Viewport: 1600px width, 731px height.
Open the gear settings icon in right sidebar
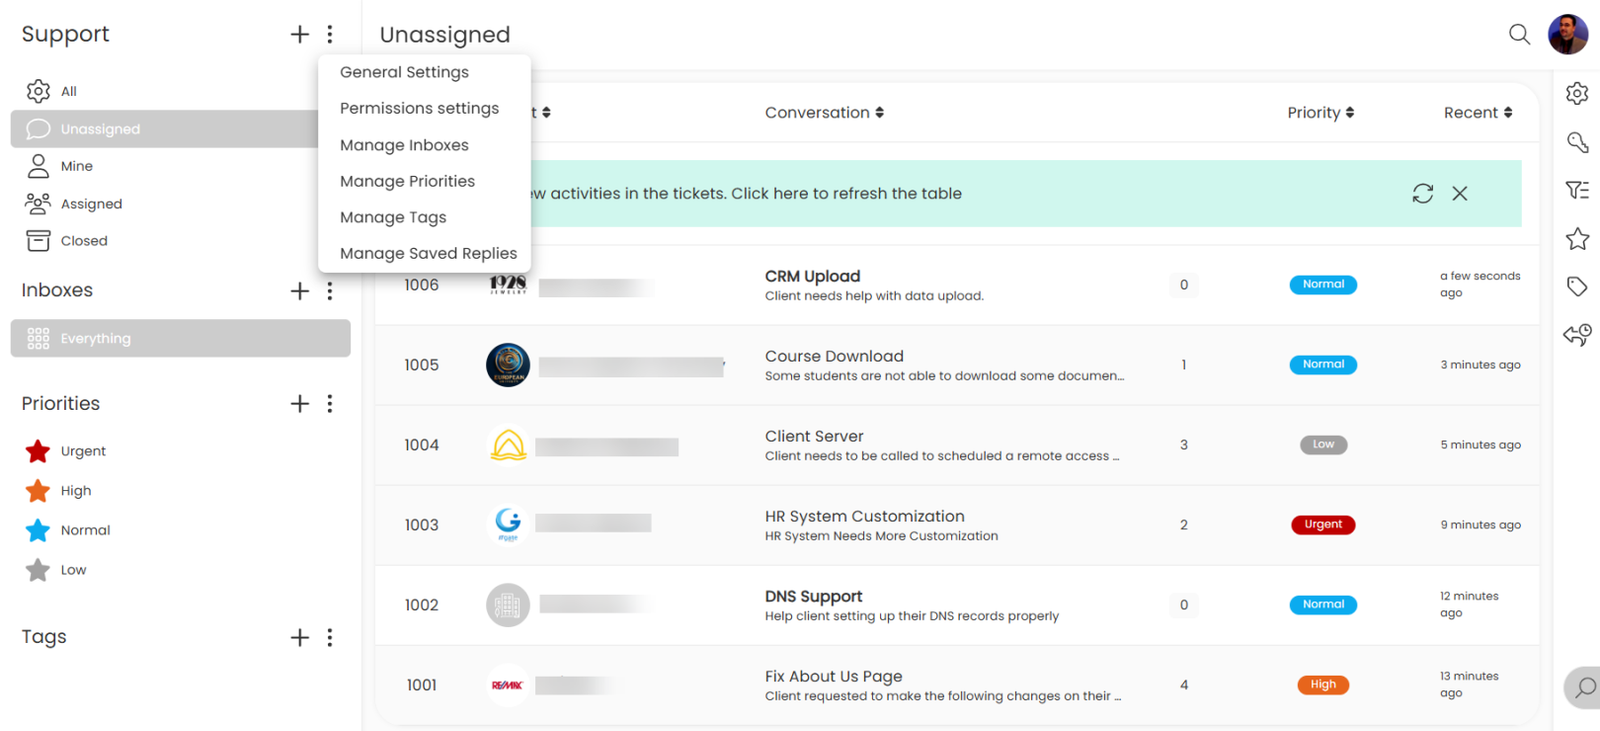tap(1577, 93)
